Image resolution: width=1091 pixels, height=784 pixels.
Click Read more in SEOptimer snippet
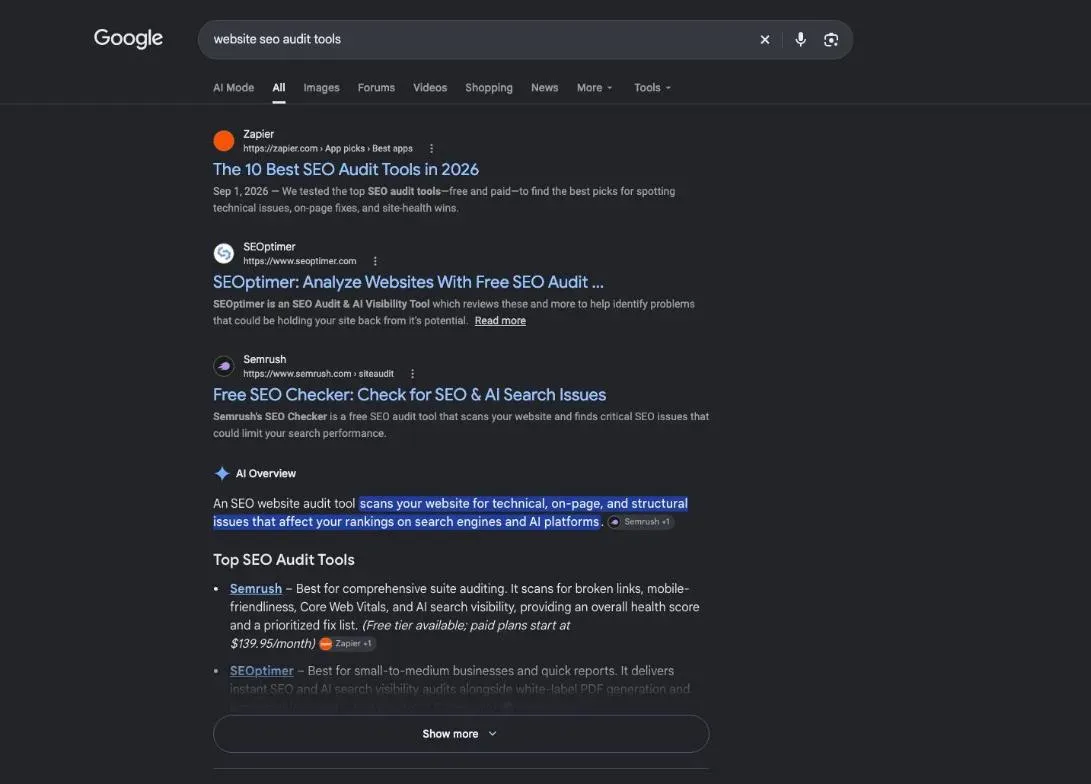500,321
